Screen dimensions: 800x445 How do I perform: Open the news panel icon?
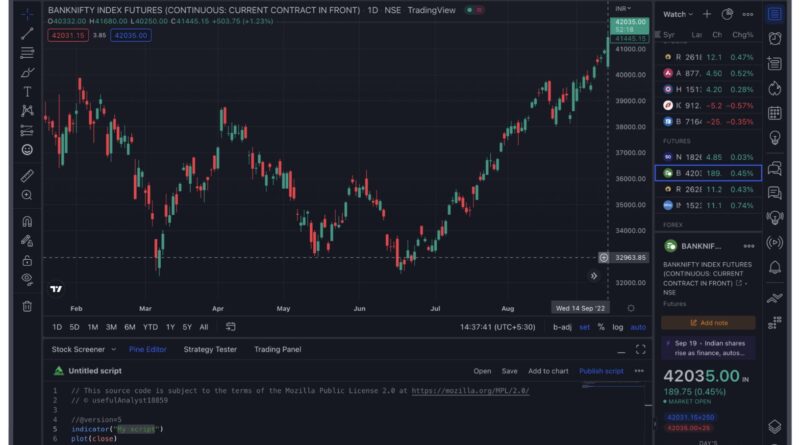[x=774, y=63]
